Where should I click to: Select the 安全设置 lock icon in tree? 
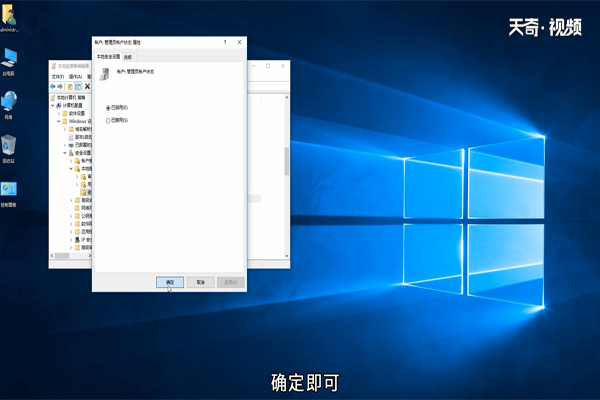tap(71, 153)
